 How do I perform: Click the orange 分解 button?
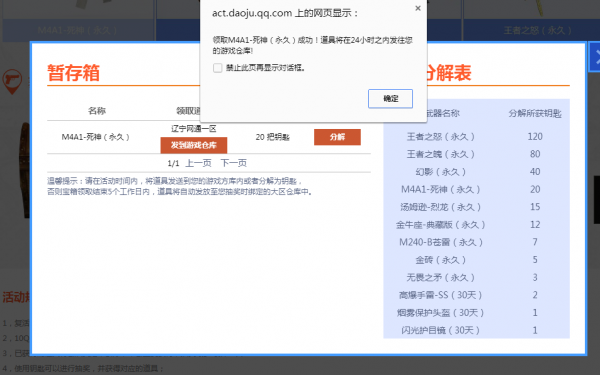pyautogui.click(x=337, y=137)
